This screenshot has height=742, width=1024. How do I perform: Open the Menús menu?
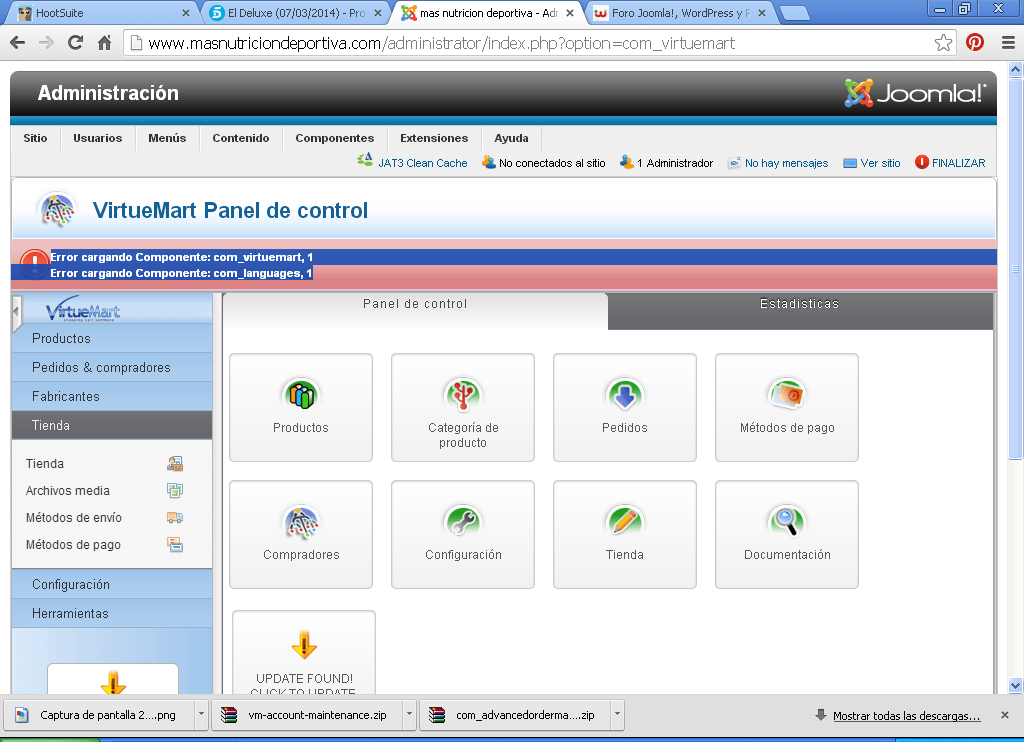[167, 138]
